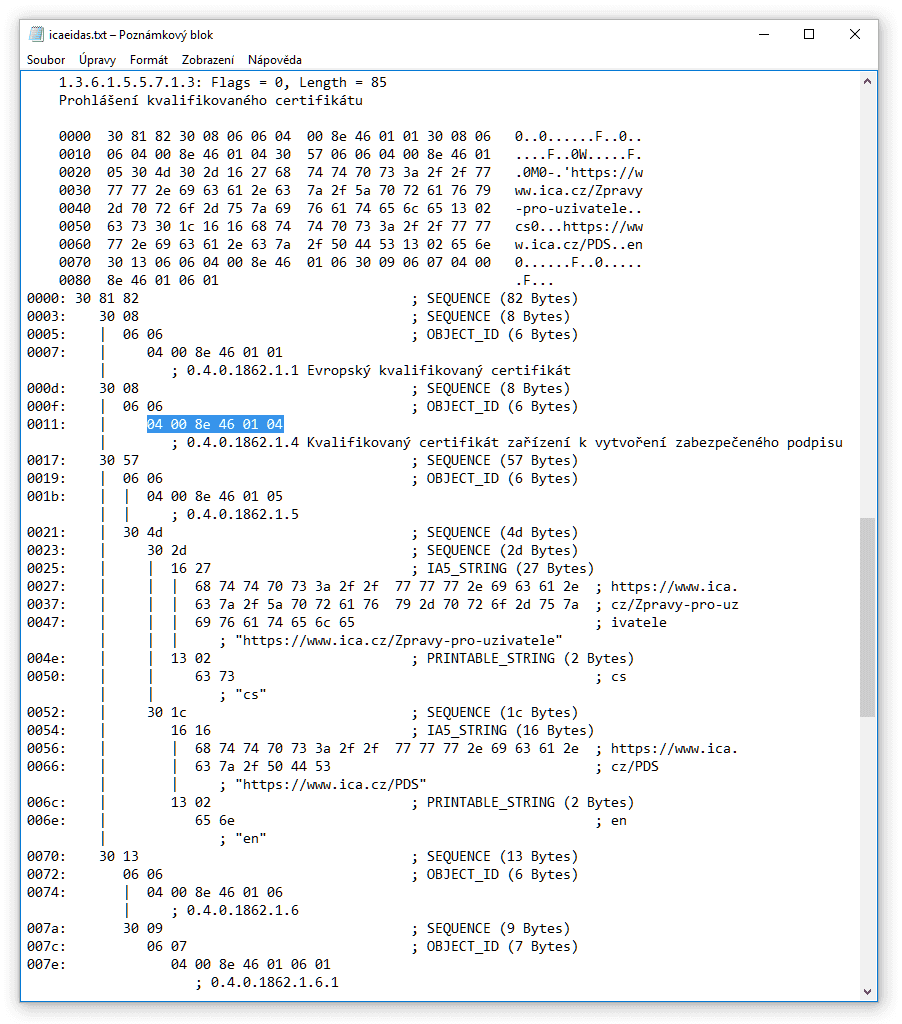Click the hex dump row starting 0050
The image size is (902, 1024).
tap(351, 227)
